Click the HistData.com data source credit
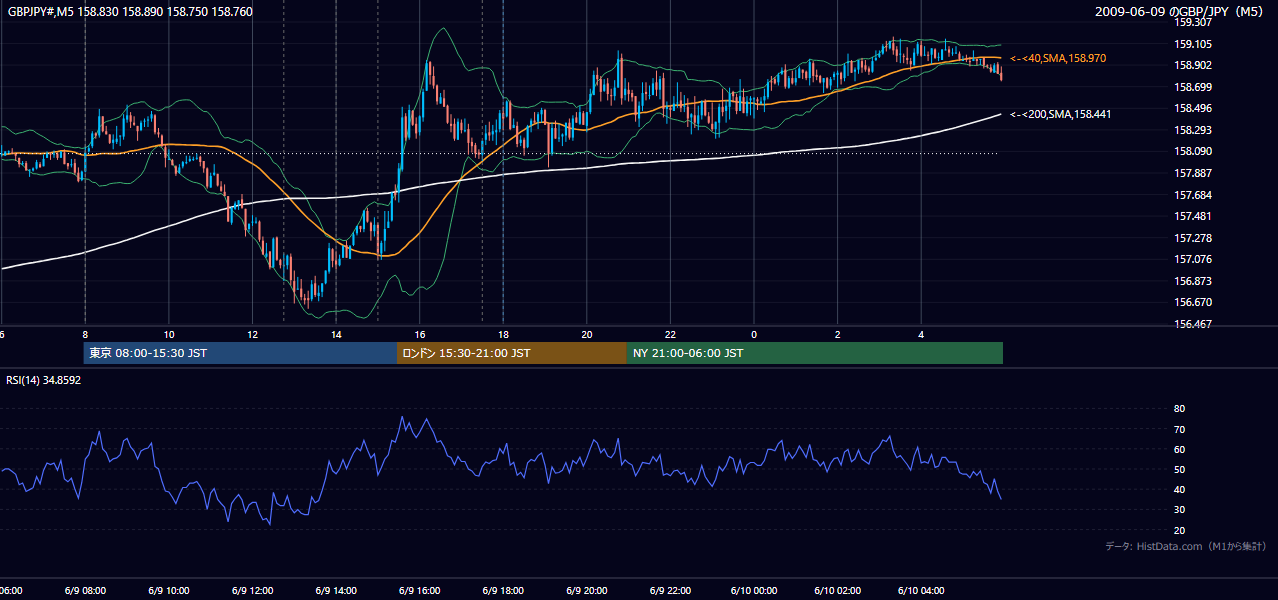The image size is (1278, 600). click(x=1186, y=546)
